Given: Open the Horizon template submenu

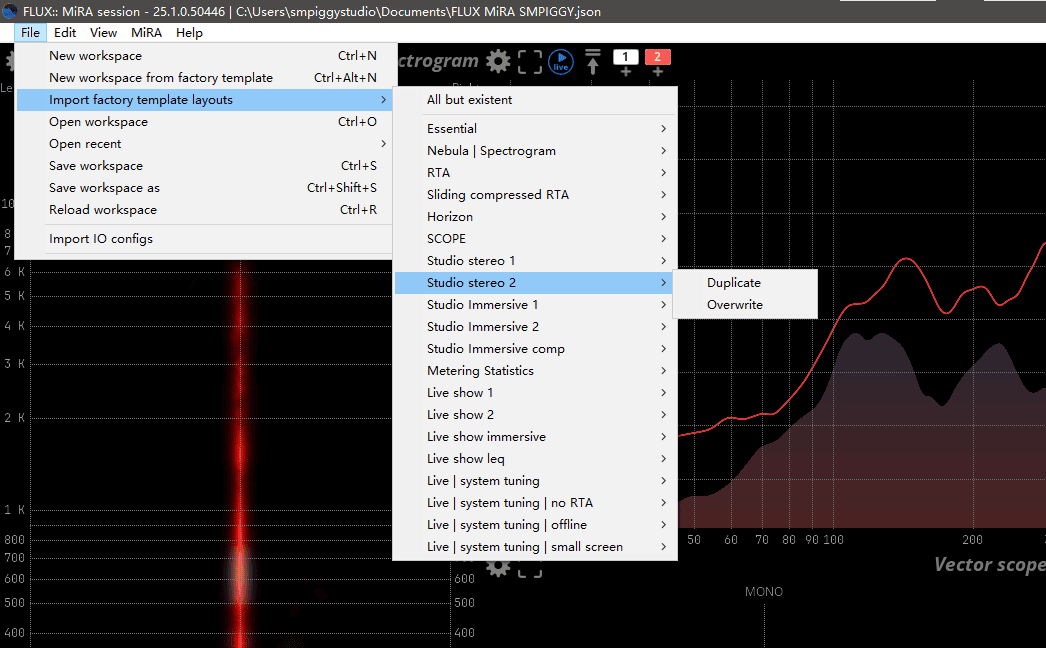Looking at the screenshot, I should pos(535,217).
